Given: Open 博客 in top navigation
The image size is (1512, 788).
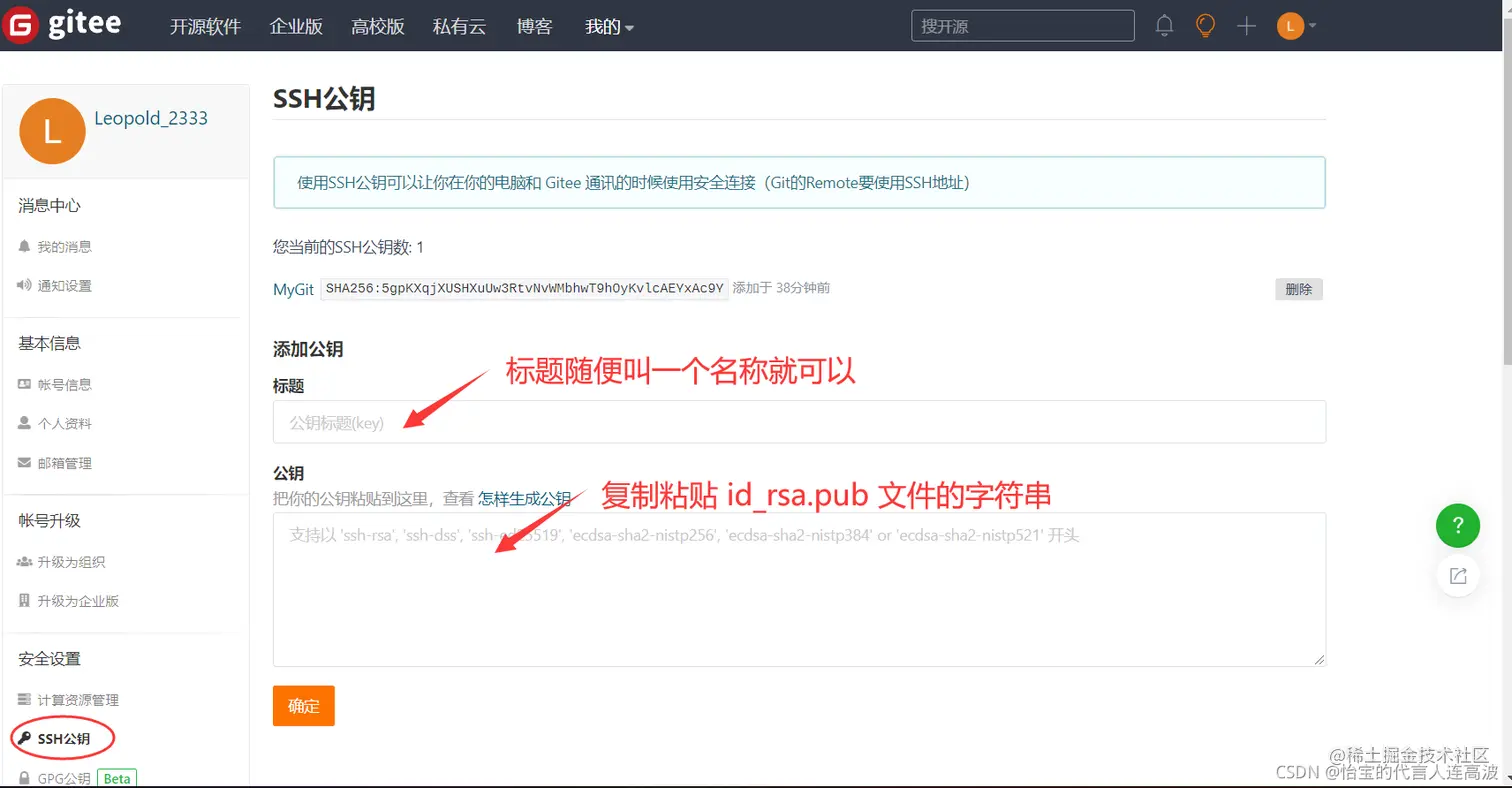Looking at the screenshot, I should tap(535, 27).
